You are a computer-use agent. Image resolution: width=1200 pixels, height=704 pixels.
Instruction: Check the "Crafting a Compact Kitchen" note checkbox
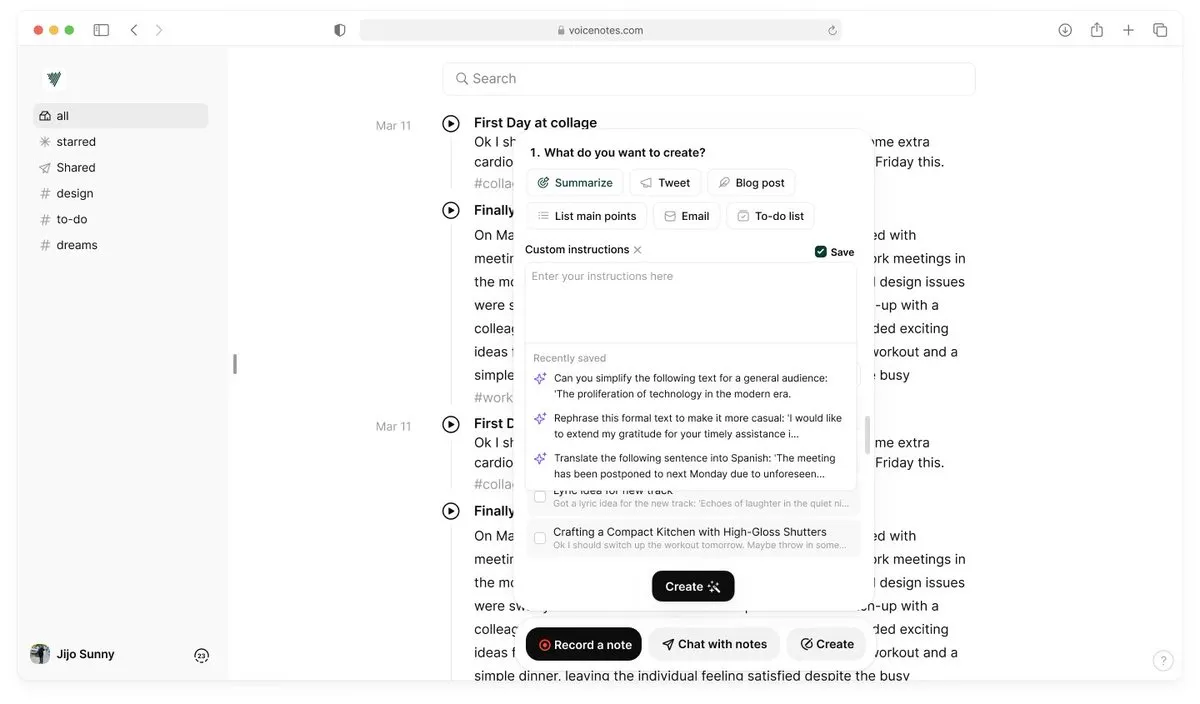point(540,538)
